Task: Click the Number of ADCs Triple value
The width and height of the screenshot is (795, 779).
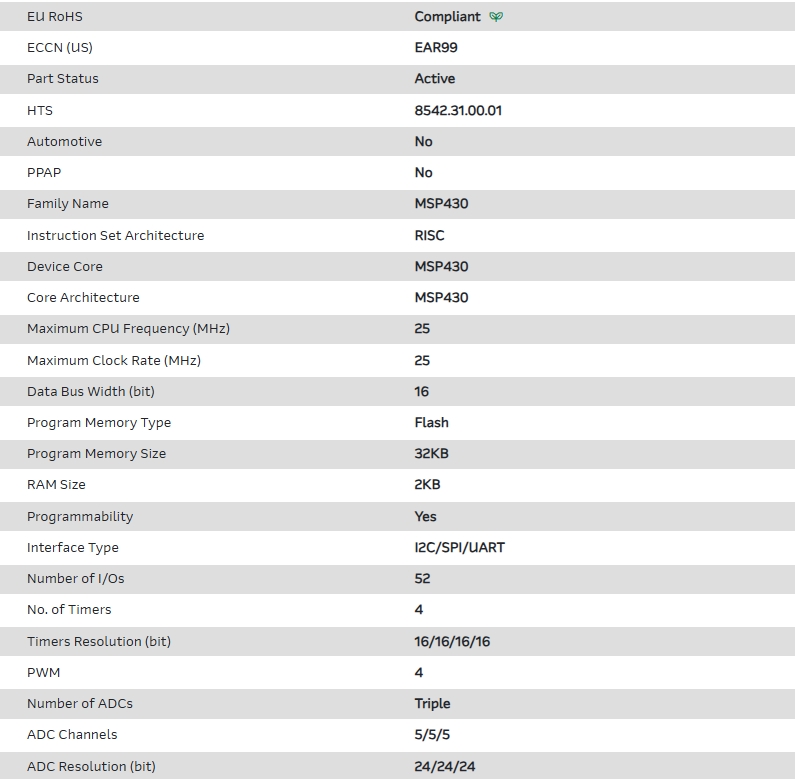Action: point(432,704)
